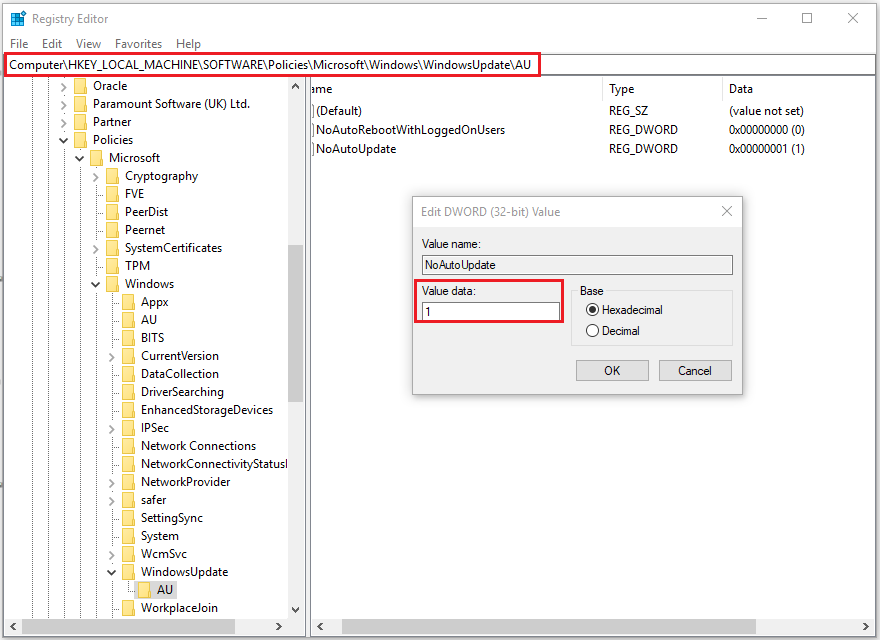Select the NoAutoRebootWithLoggedOnUsers value

[410, 130]
